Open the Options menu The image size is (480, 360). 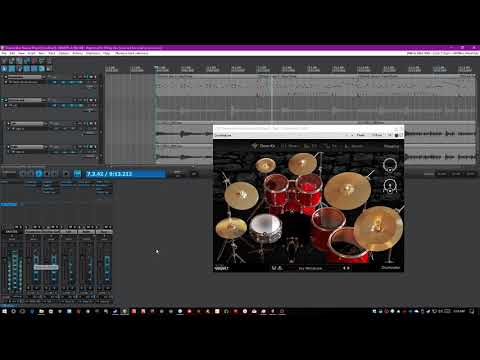pyautogui.click(x=64, y=53)
